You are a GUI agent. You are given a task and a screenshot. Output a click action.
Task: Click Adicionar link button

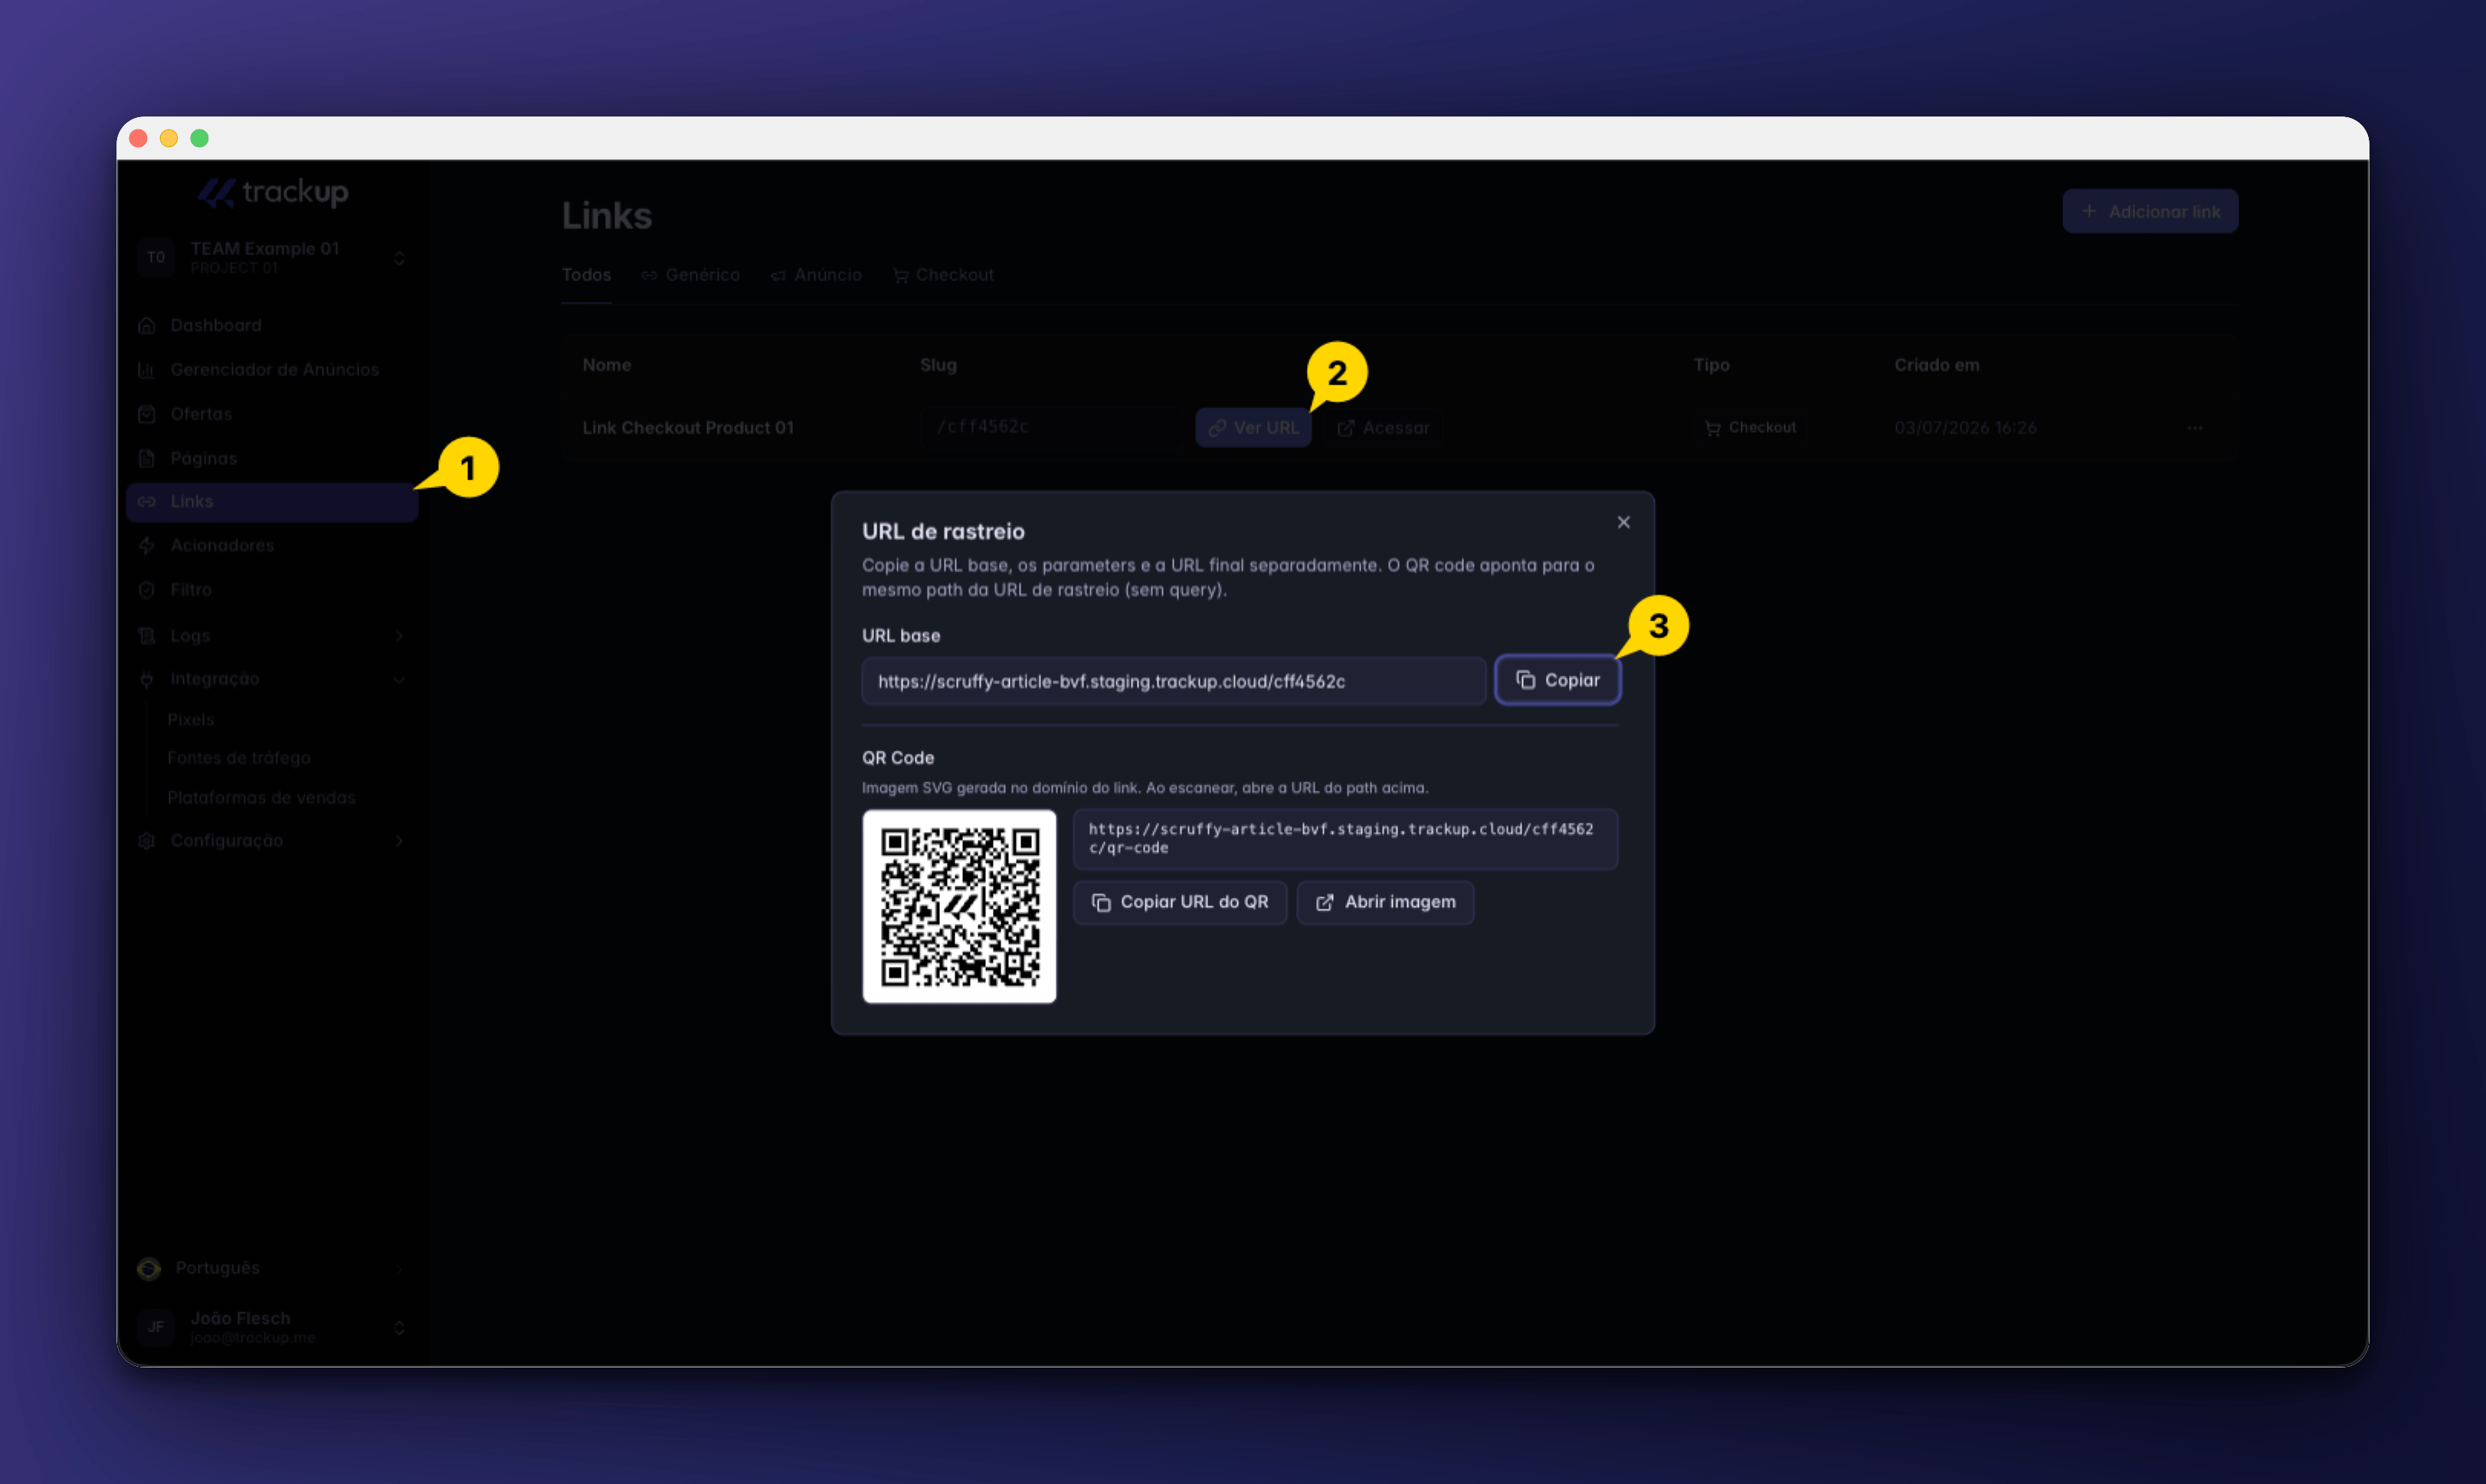tap(2150, 211)
